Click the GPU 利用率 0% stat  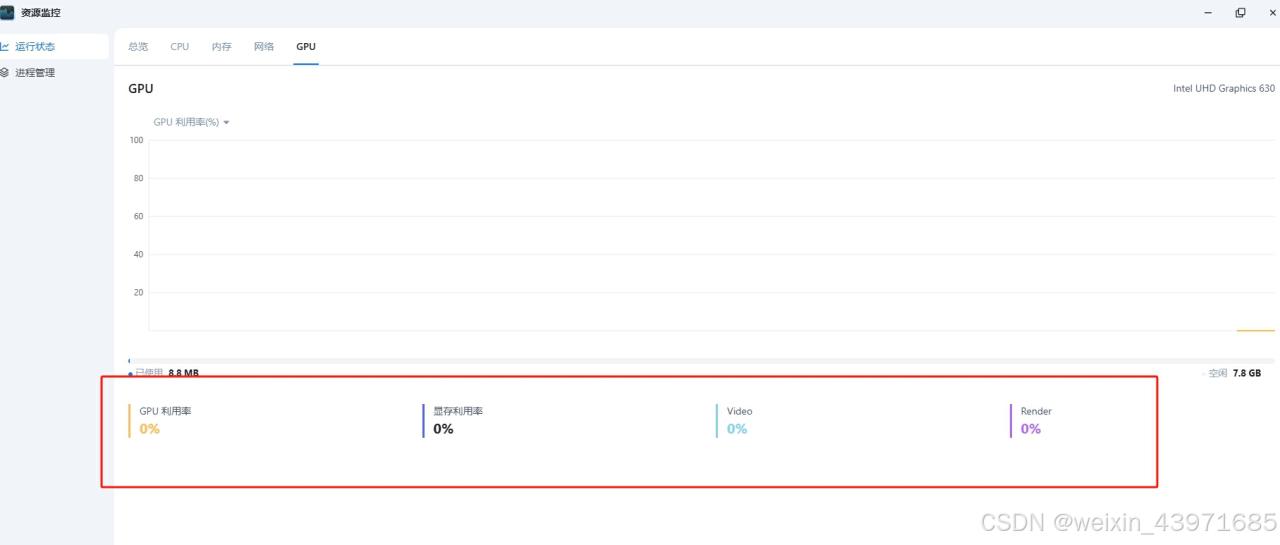click(150, 429)
